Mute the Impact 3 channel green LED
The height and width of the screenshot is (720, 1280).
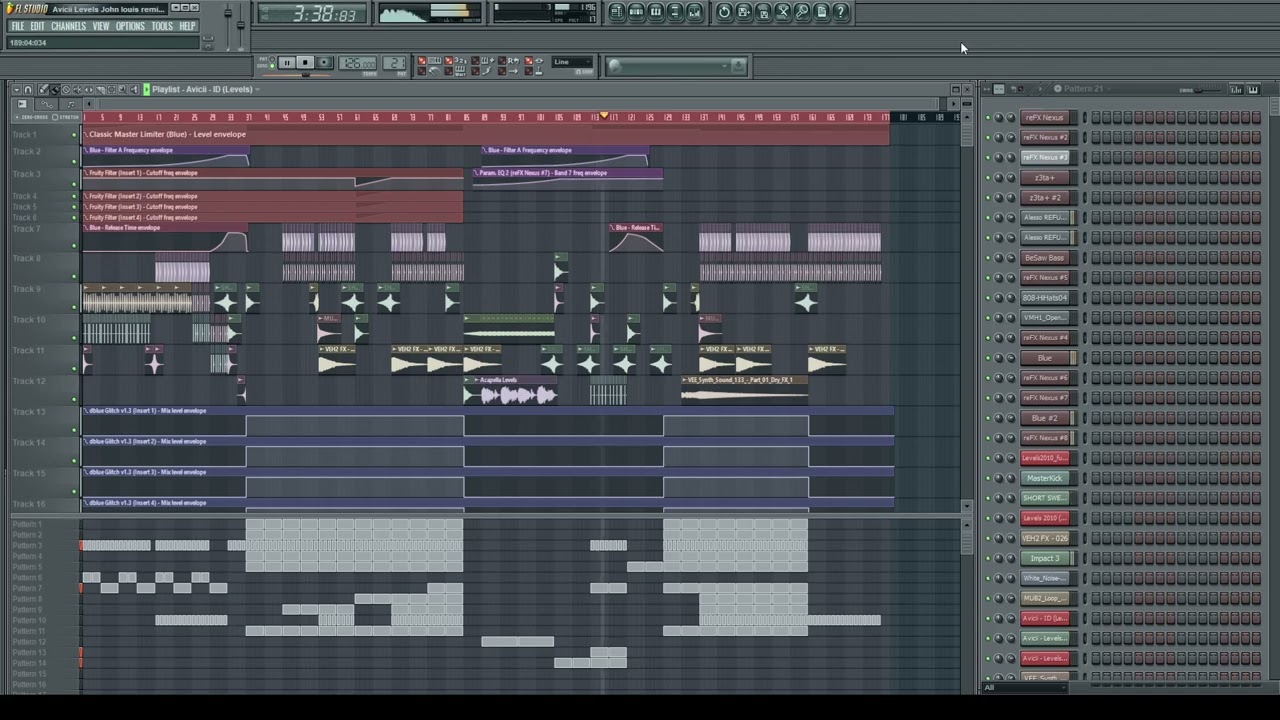(x=988, y=558)
